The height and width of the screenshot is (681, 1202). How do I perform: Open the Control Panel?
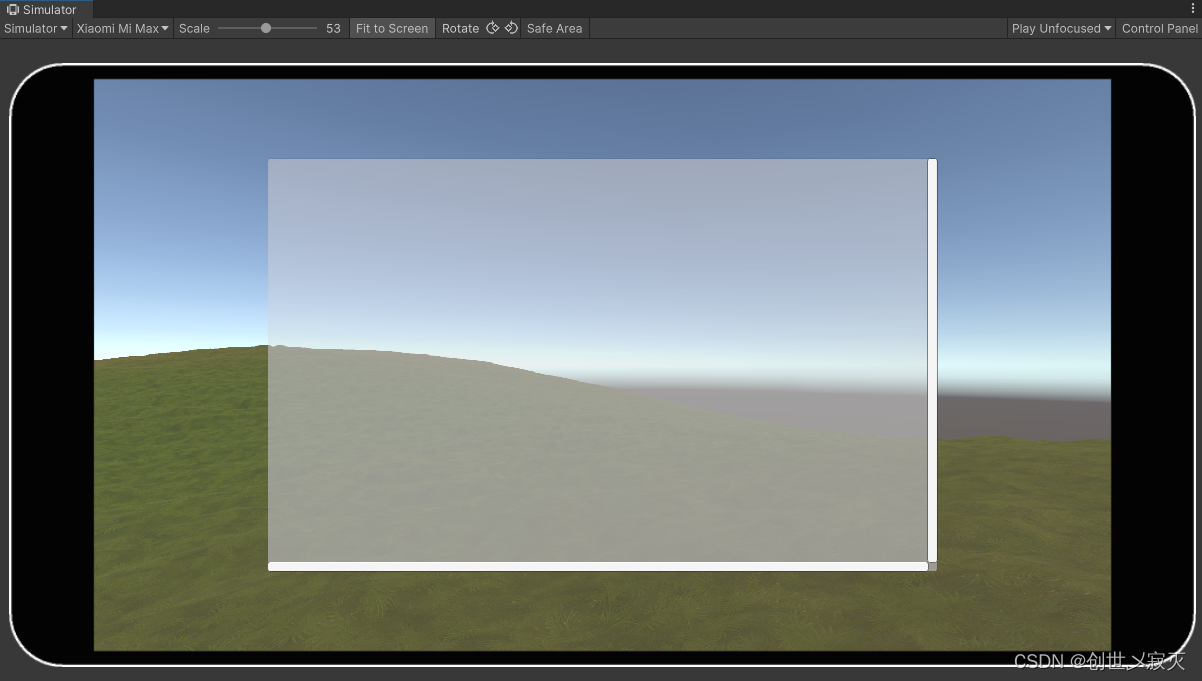[x=1159, y=28]
